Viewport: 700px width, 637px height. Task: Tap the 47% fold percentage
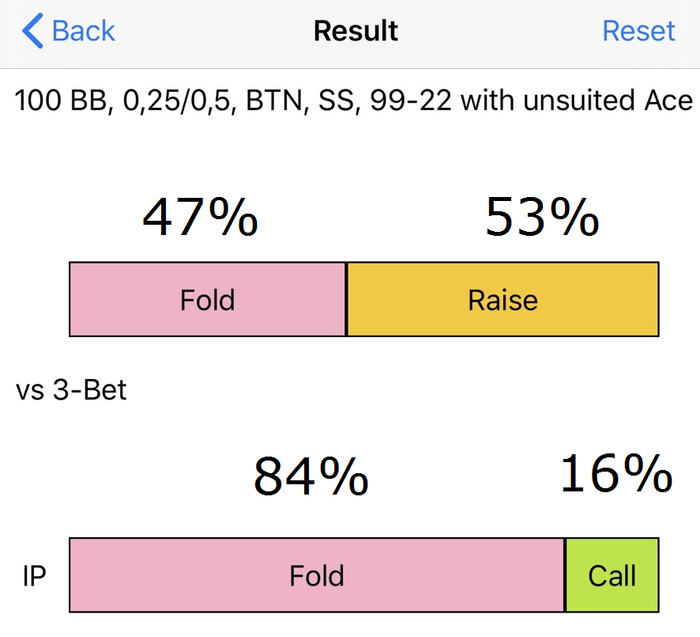(x=200, y=217)
